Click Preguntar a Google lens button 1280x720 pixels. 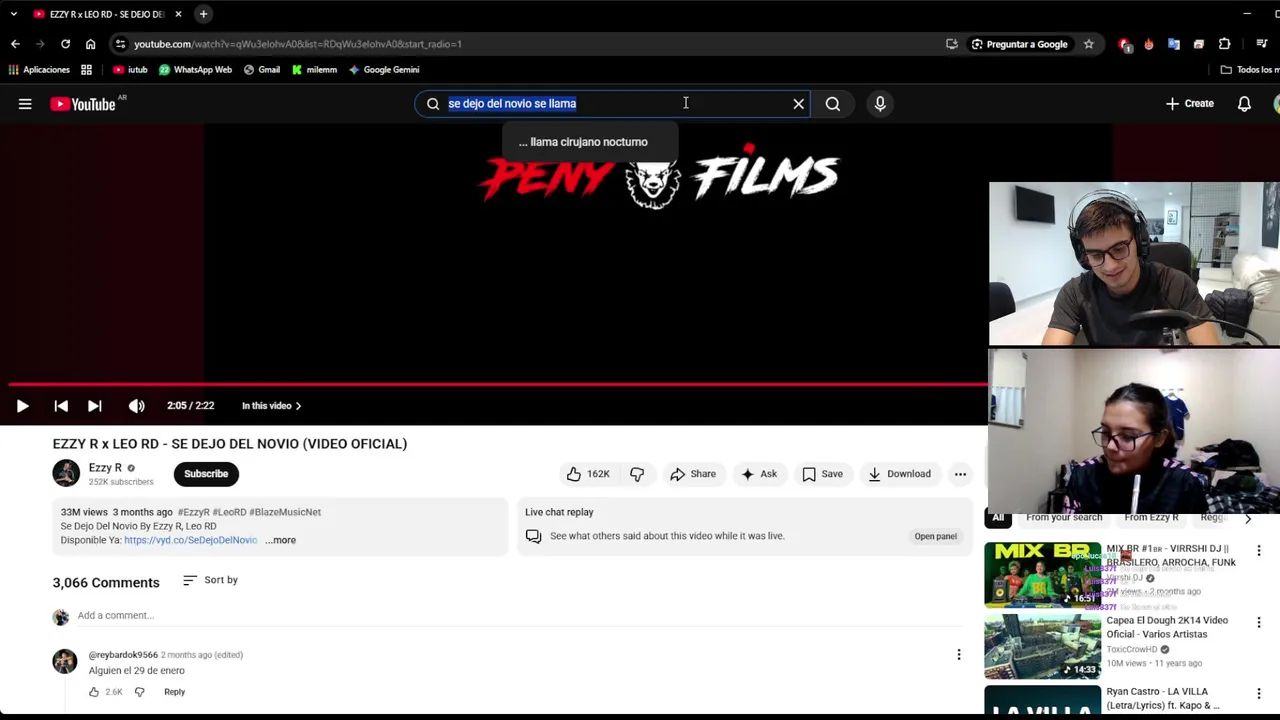pyautogui.click(x=1019, y=44)
